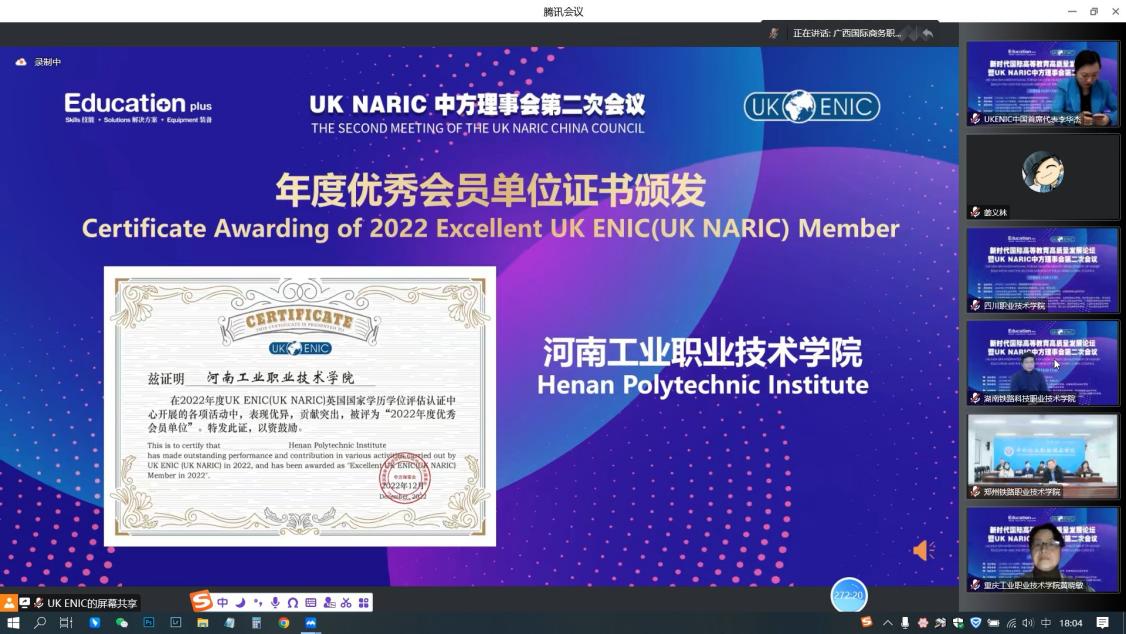This screenshot has width=1126, height=634.
Task: Open the Sogou soft keyboard icon
Action: click(x=311, y=603)
